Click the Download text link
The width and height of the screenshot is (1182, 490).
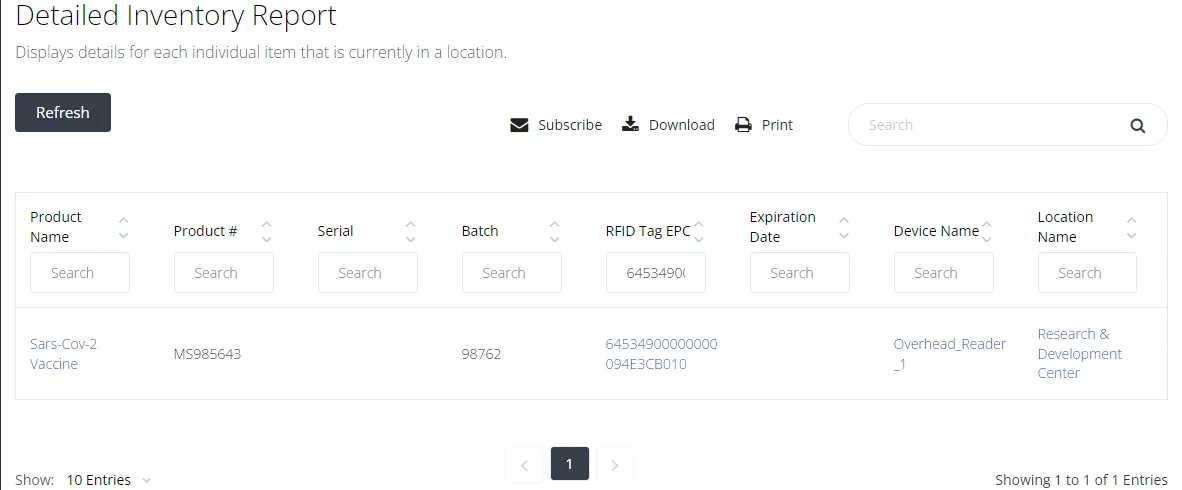coord(681,125)
